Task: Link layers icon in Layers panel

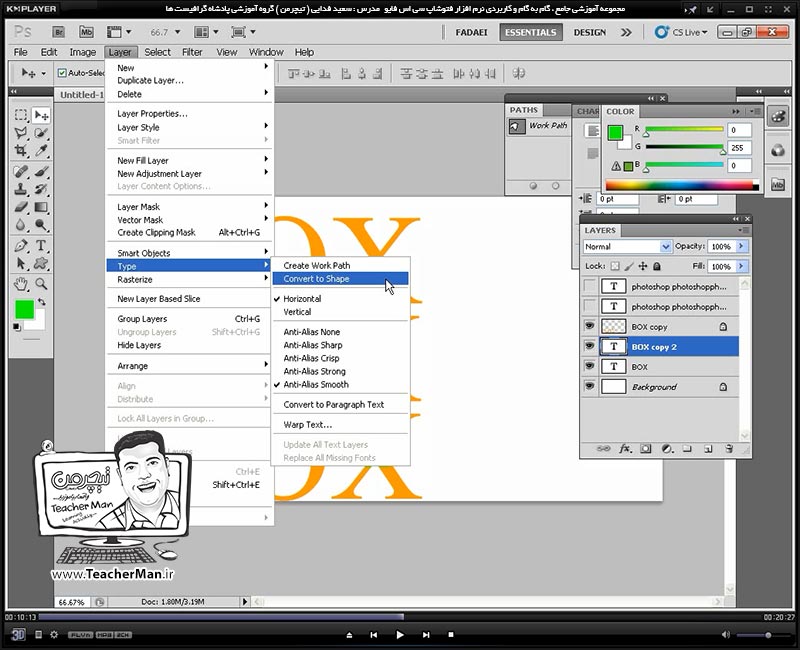Action: (x=604, y=449)
